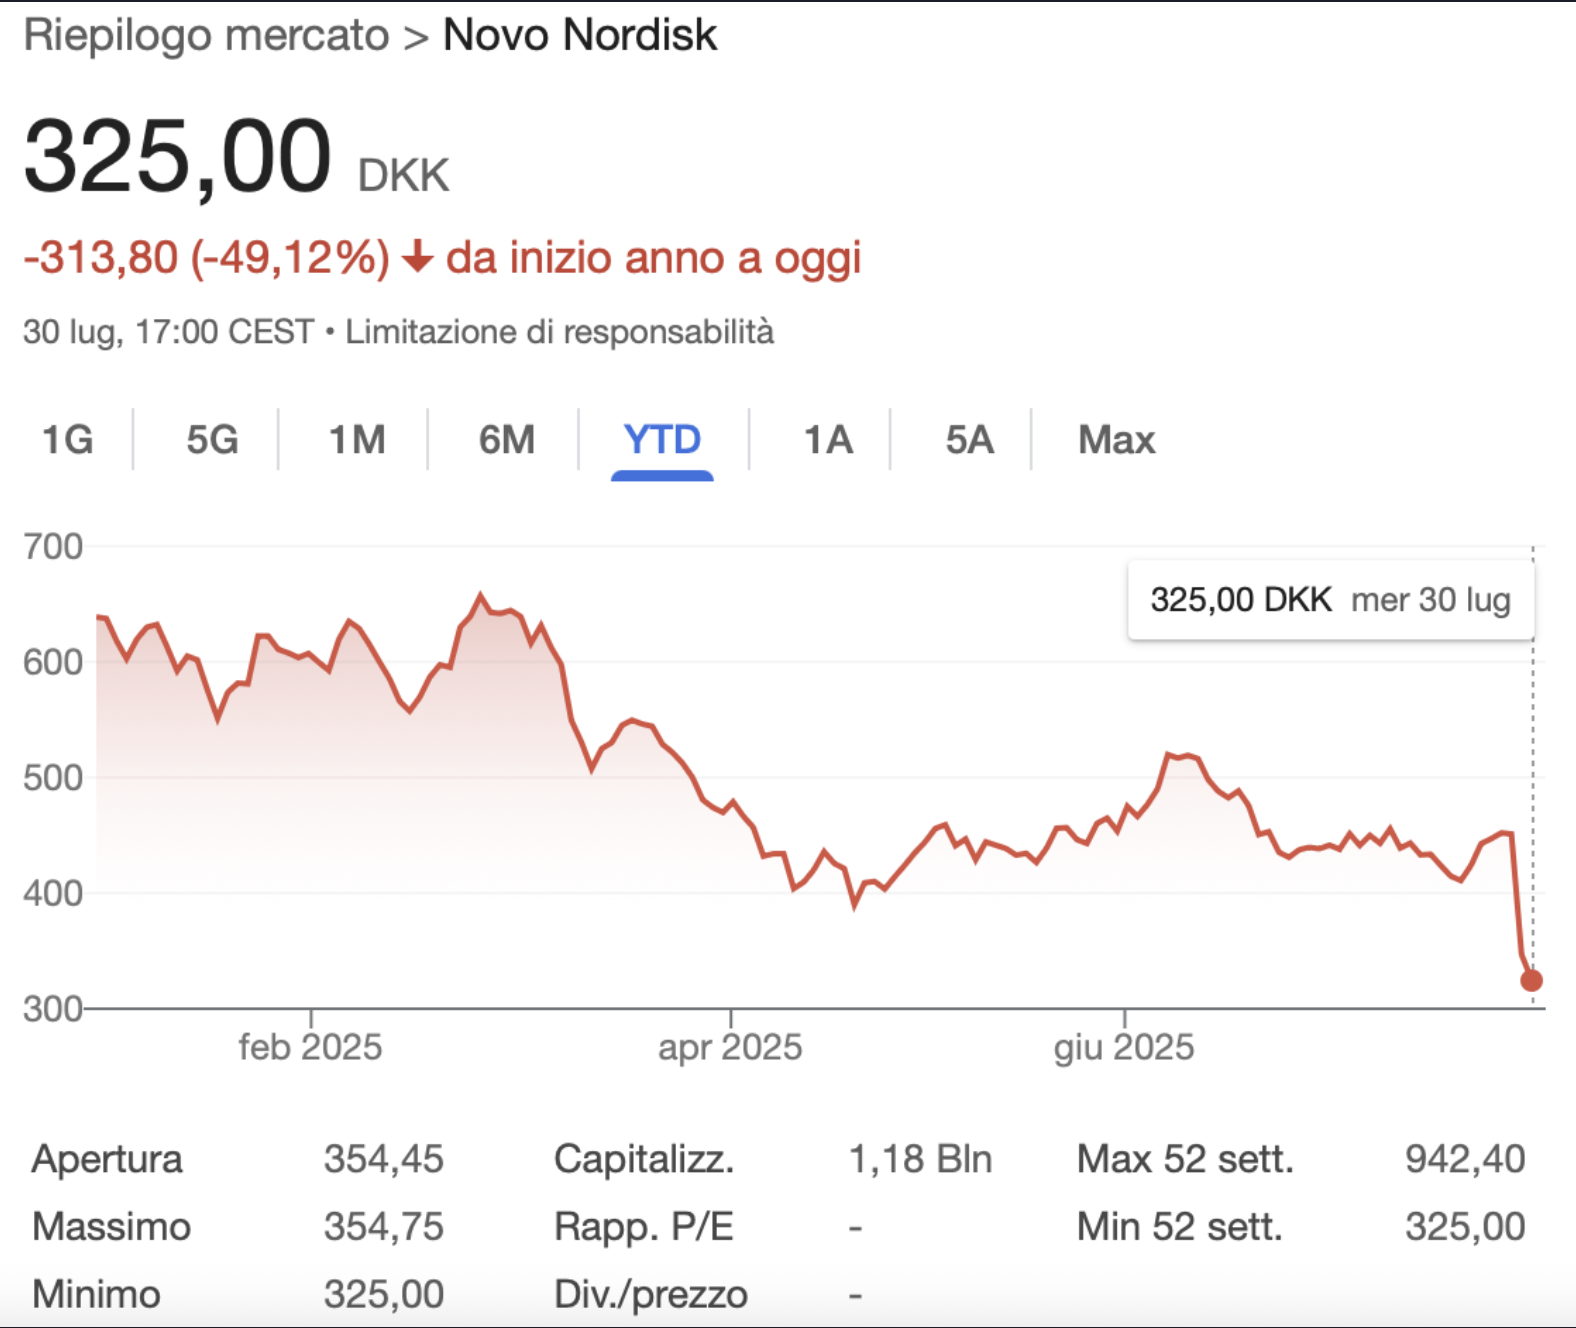Click the feb 2025 axis label

click(x=310, y=1047)
